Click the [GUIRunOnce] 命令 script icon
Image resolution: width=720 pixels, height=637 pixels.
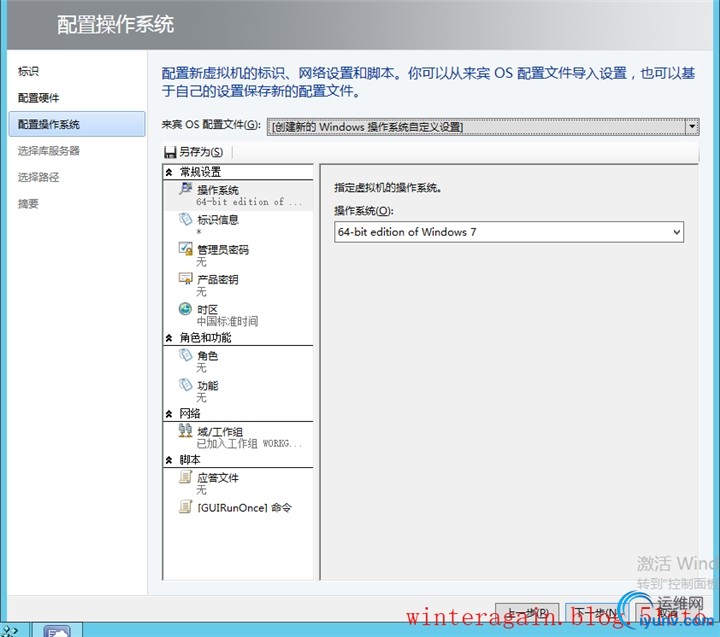[186, 507]
